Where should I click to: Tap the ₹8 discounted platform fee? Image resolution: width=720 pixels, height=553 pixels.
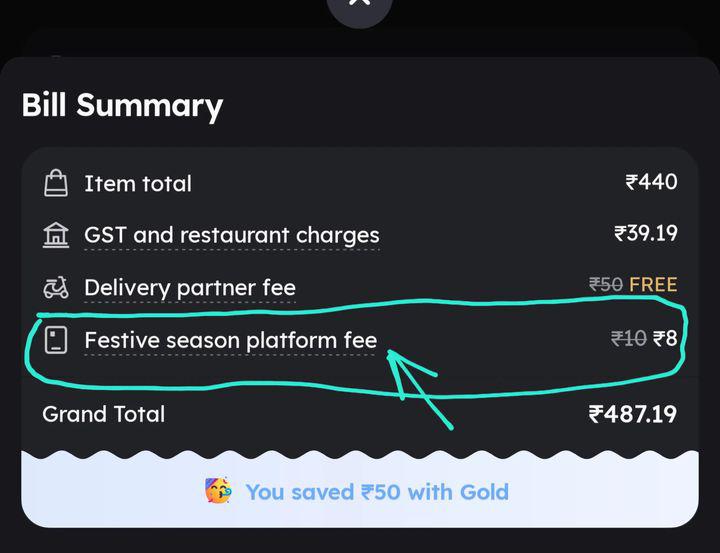click(665, 338)
